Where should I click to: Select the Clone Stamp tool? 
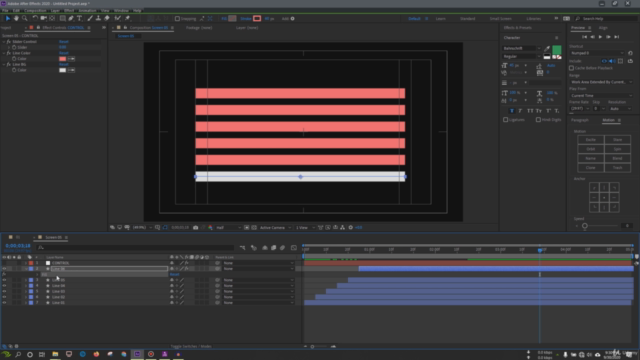coord(98,18)
